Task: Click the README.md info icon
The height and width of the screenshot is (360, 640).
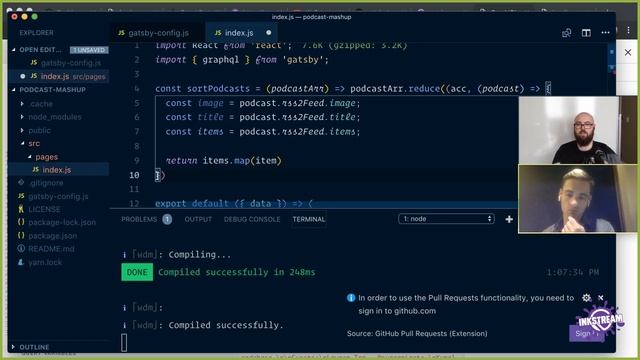Action: tap(21, 249)
